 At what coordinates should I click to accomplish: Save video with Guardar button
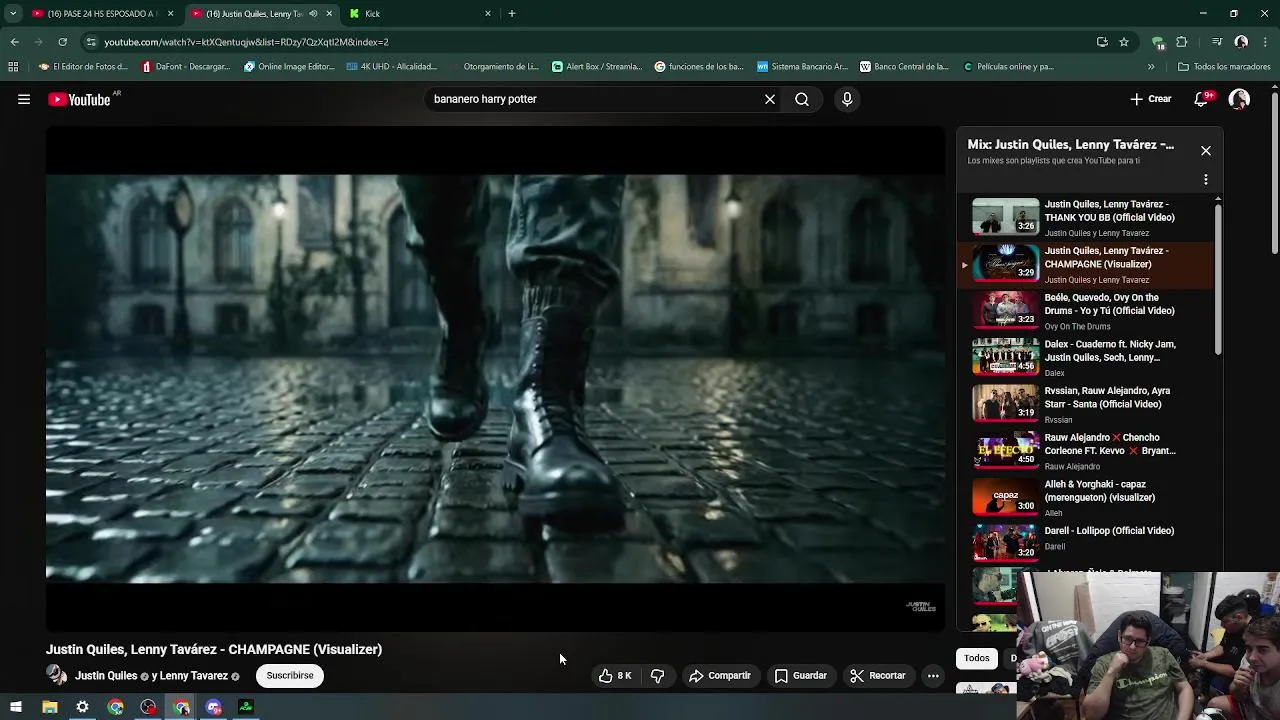pos(801,676)
